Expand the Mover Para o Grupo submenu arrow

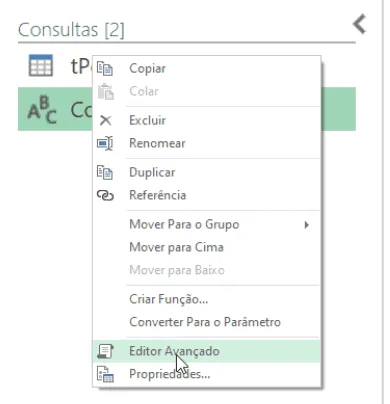click(x=306, y=225)
